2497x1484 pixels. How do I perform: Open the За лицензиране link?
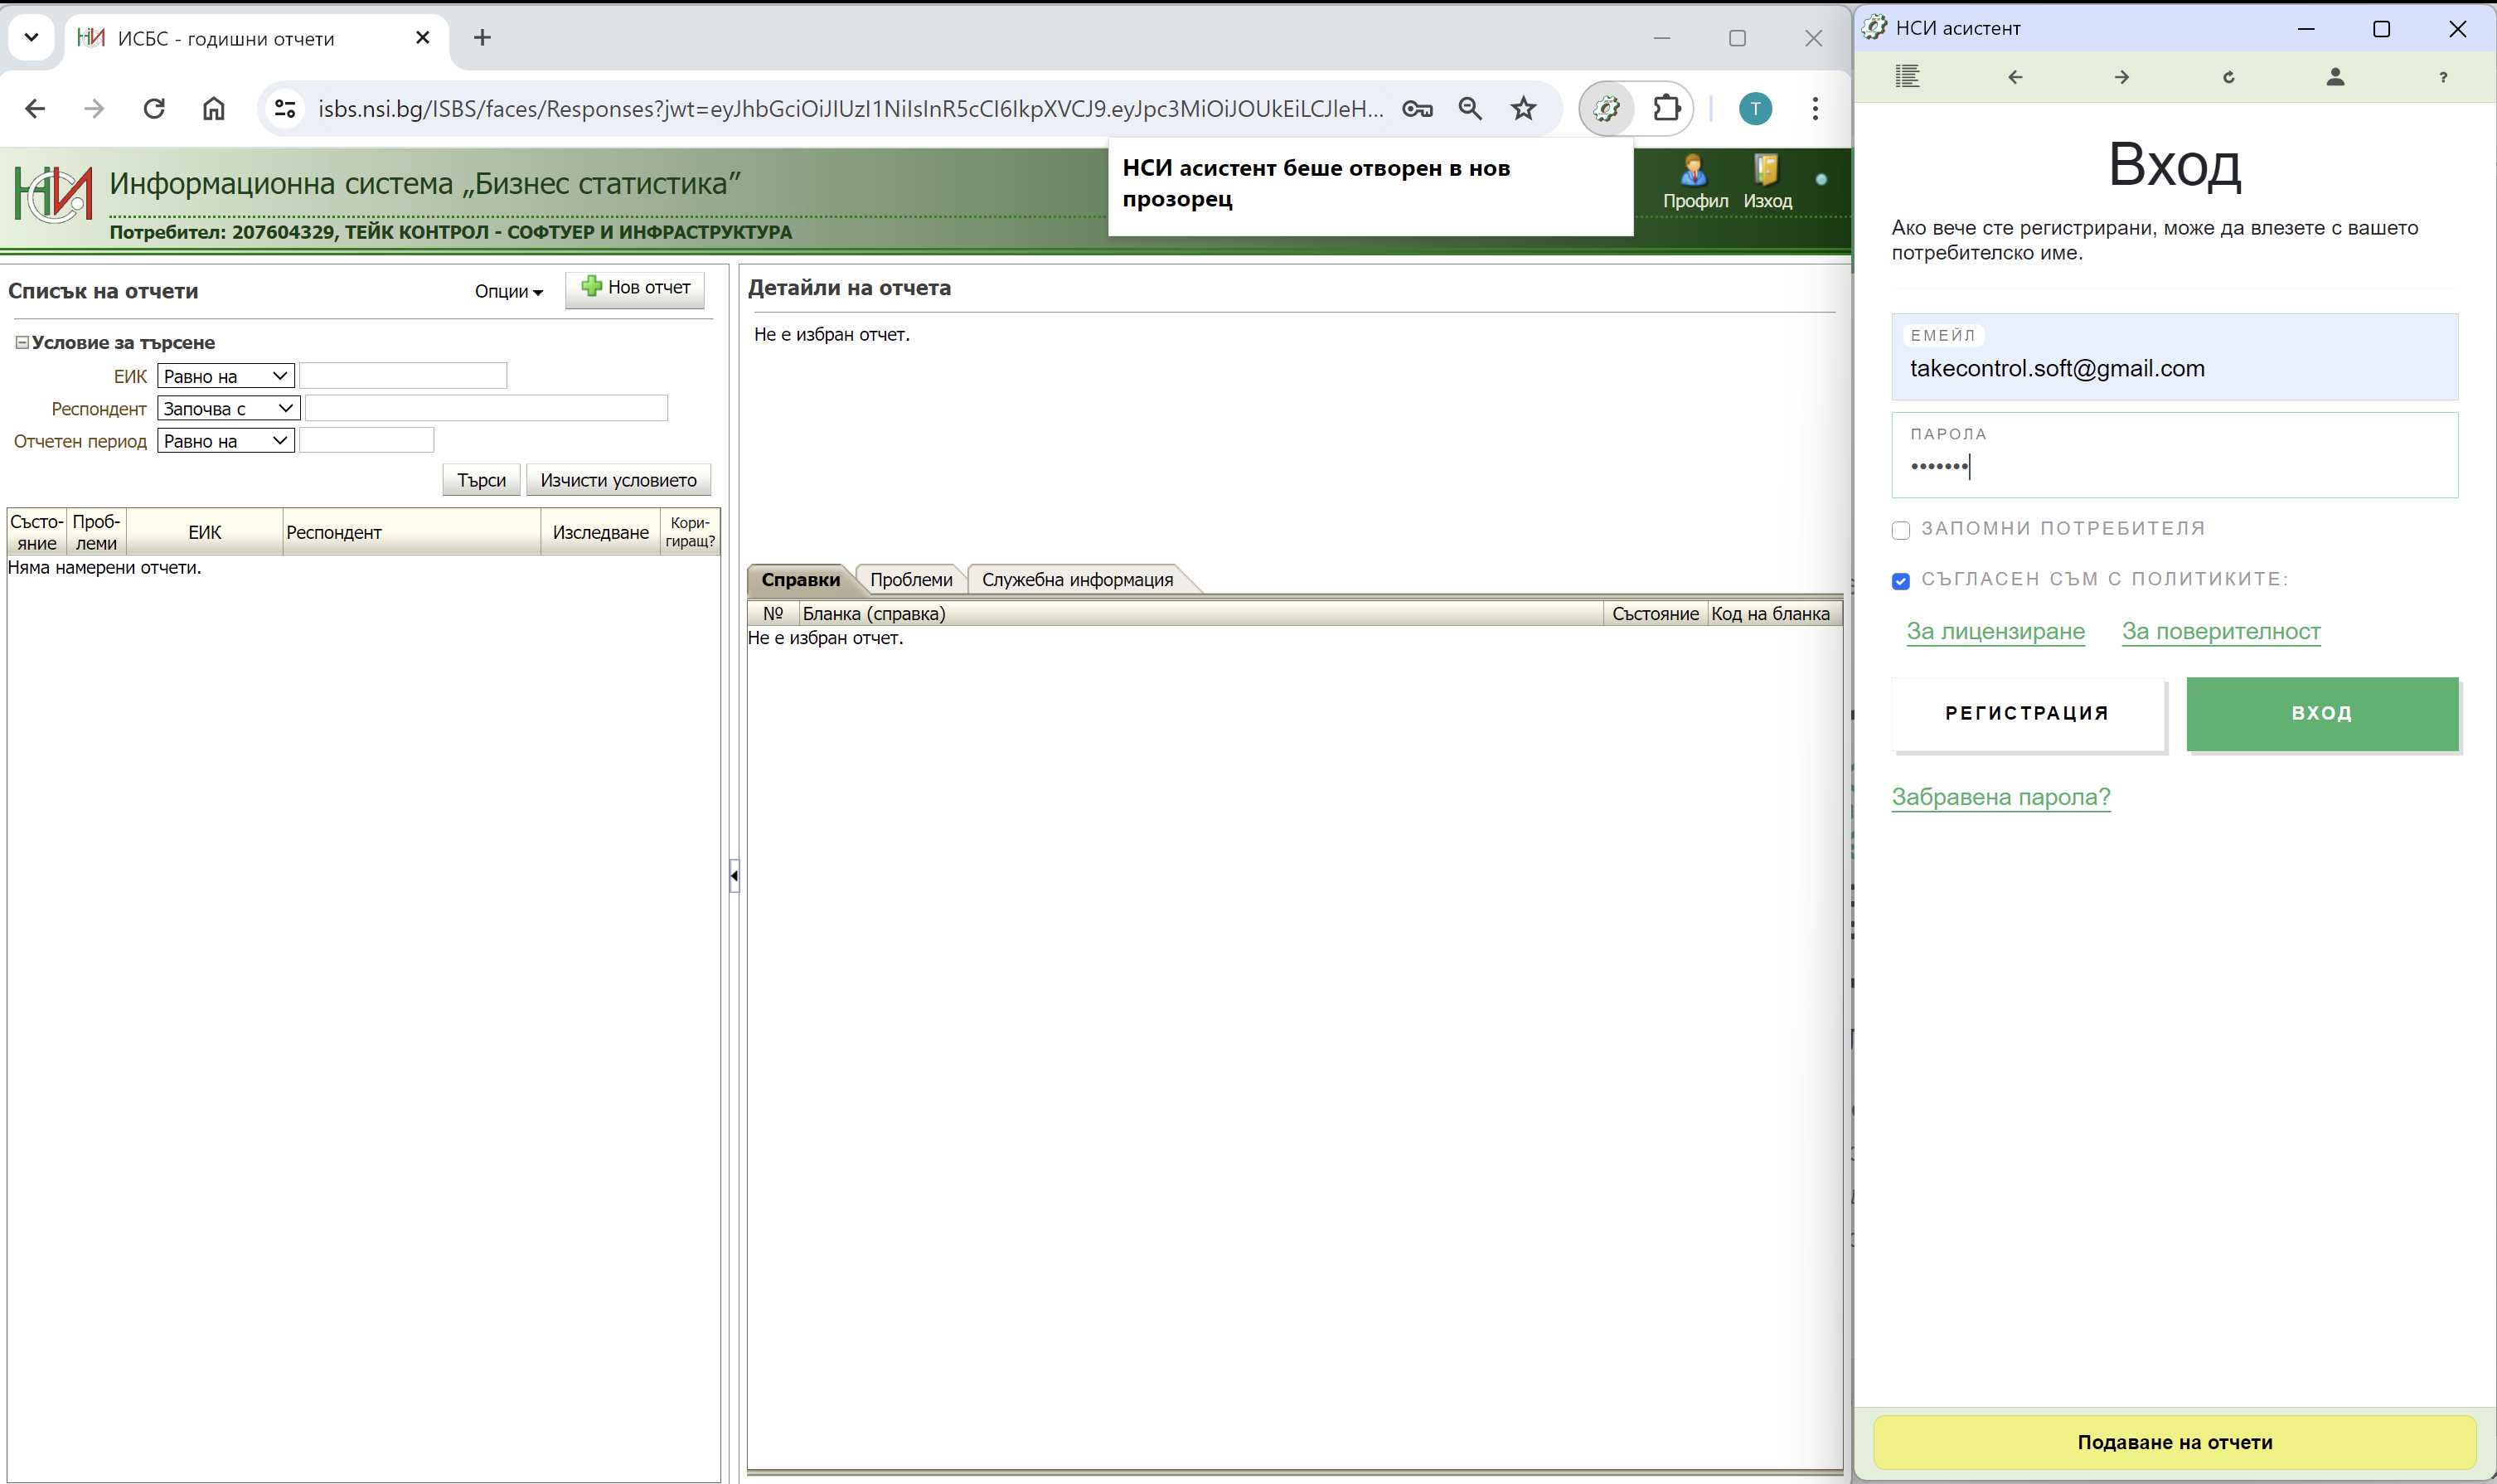[1995, 631]
